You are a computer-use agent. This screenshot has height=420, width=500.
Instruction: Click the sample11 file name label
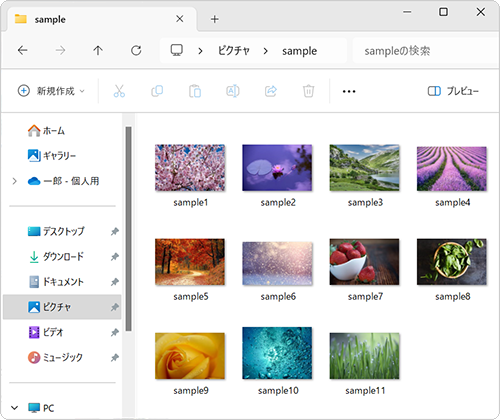click(x=365, y=390)
